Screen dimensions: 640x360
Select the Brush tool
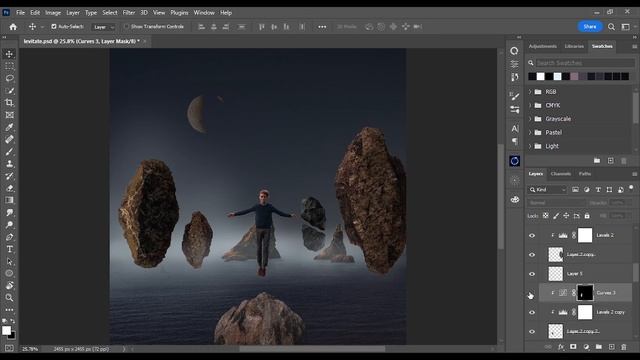9,151
